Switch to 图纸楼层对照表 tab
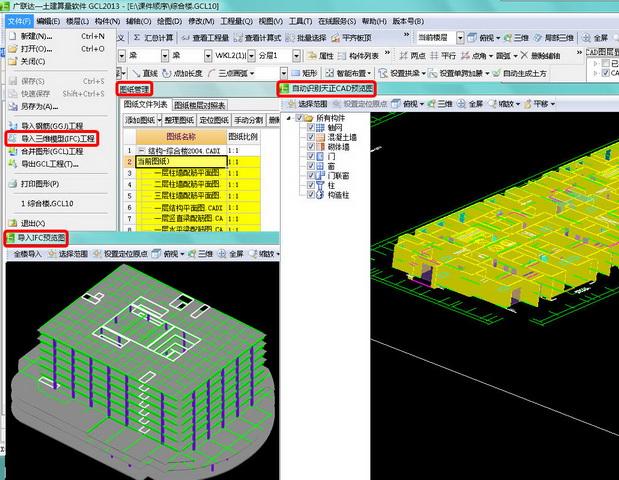 tap(200, 105)
